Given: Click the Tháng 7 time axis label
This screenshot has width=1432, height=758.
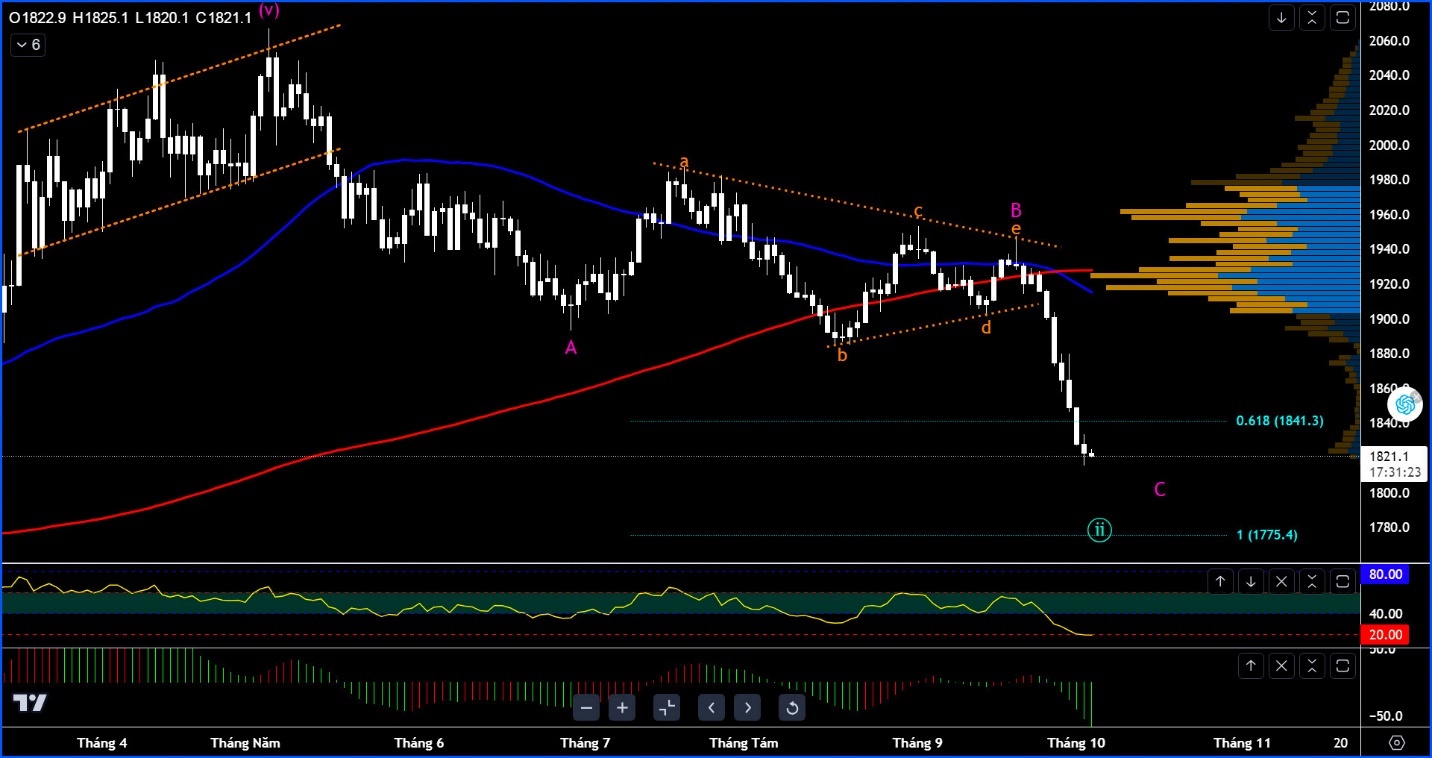Looking at the screenshot, I should (585, 743).
